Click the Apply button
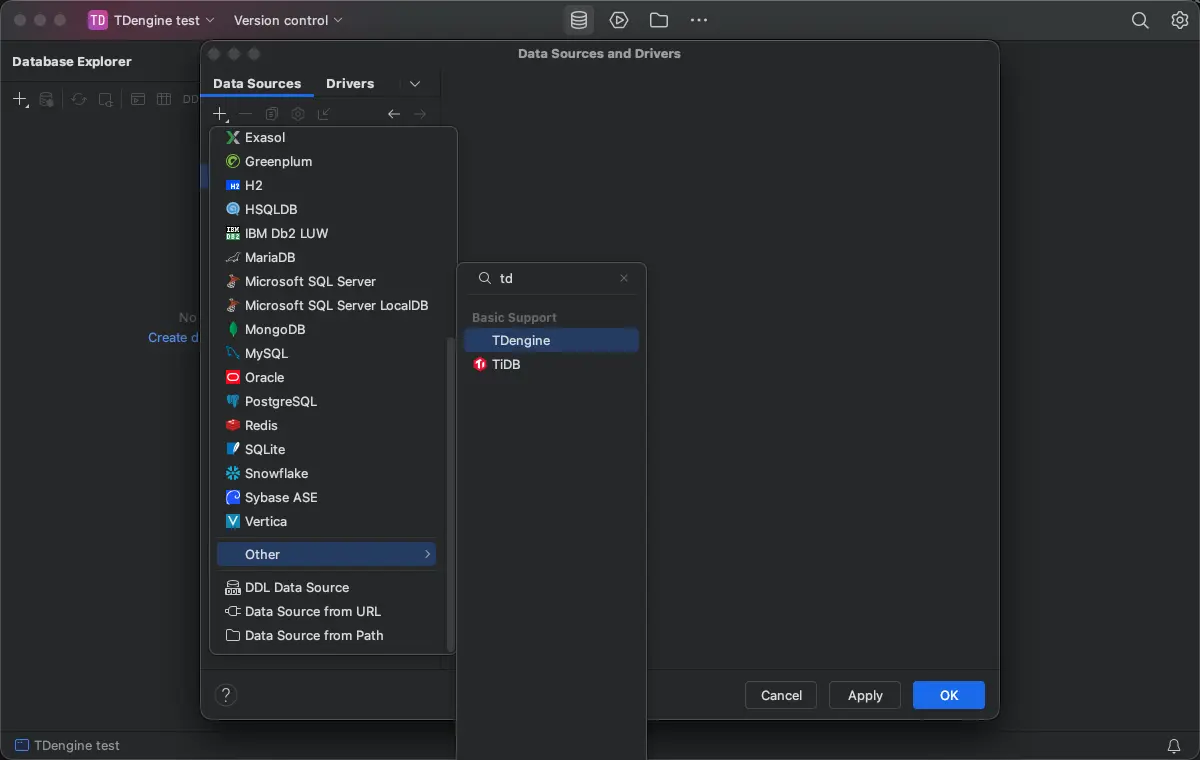The width and height of the screenshot is (1200, 760). (x=865, y=695)
